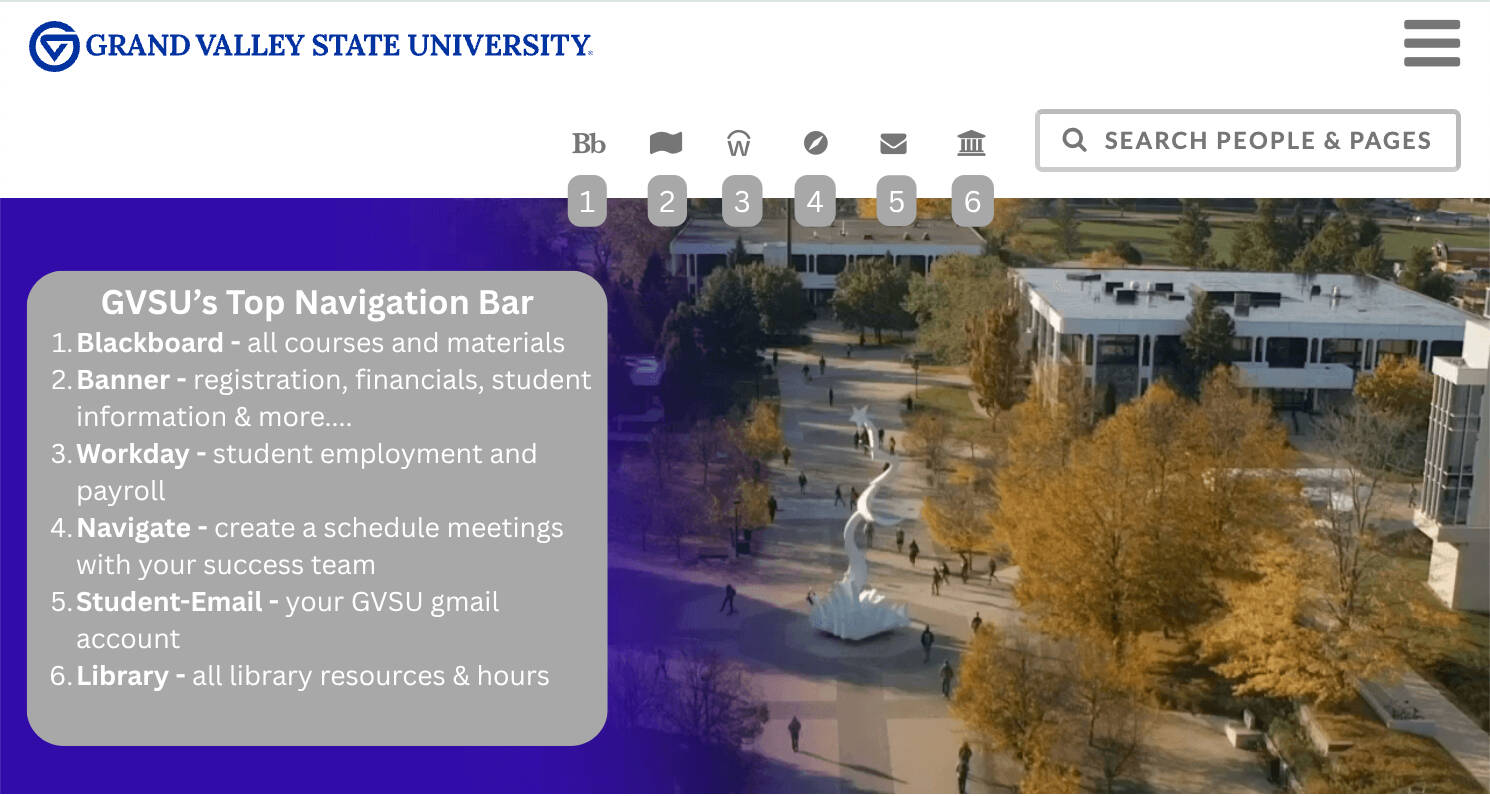Screen dimensions: 1490x796
Task: Click inside the Search People & Pages field
Action: tap(1248, 140)
